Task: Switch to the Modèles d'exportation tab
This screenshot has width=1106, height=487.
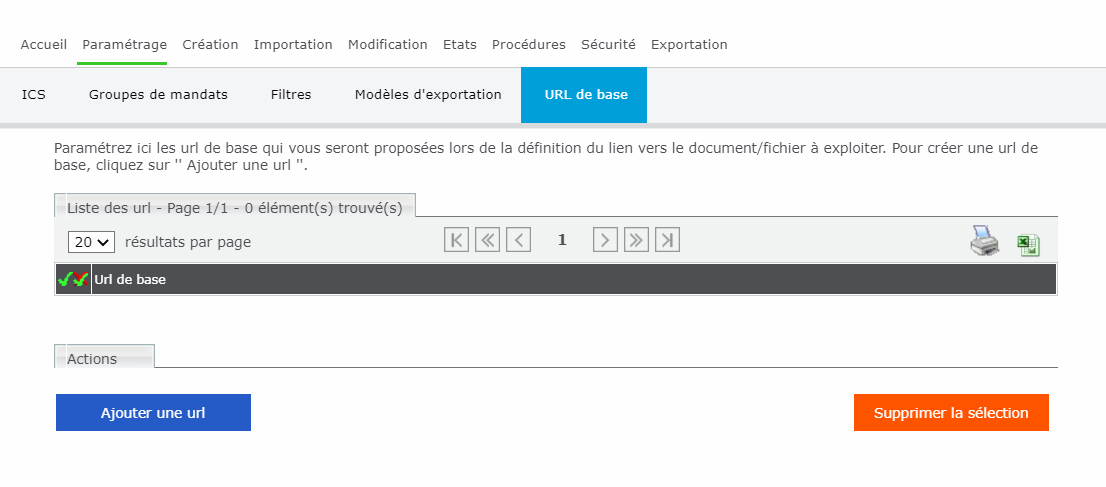Action: pos(428,95)
